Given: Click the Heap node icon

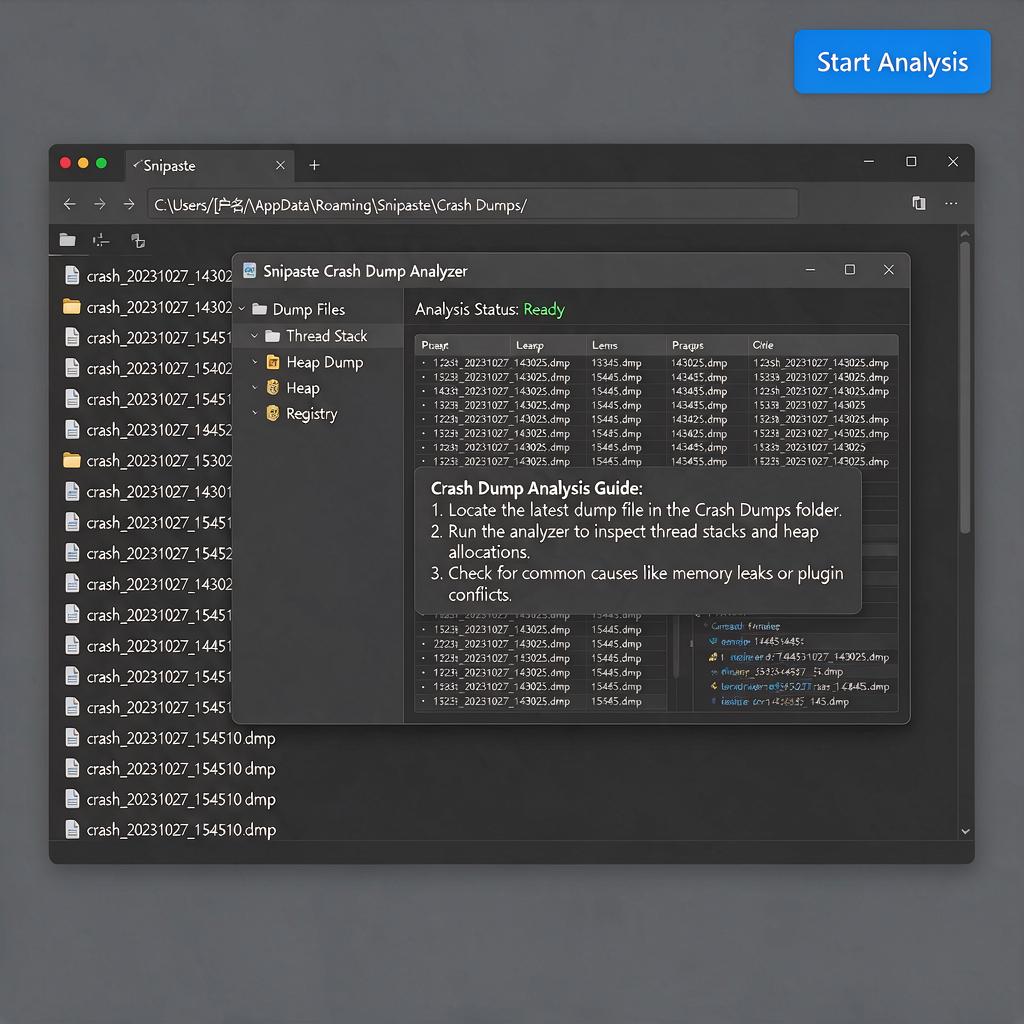Looking at the screenshot, I should 273,388.
